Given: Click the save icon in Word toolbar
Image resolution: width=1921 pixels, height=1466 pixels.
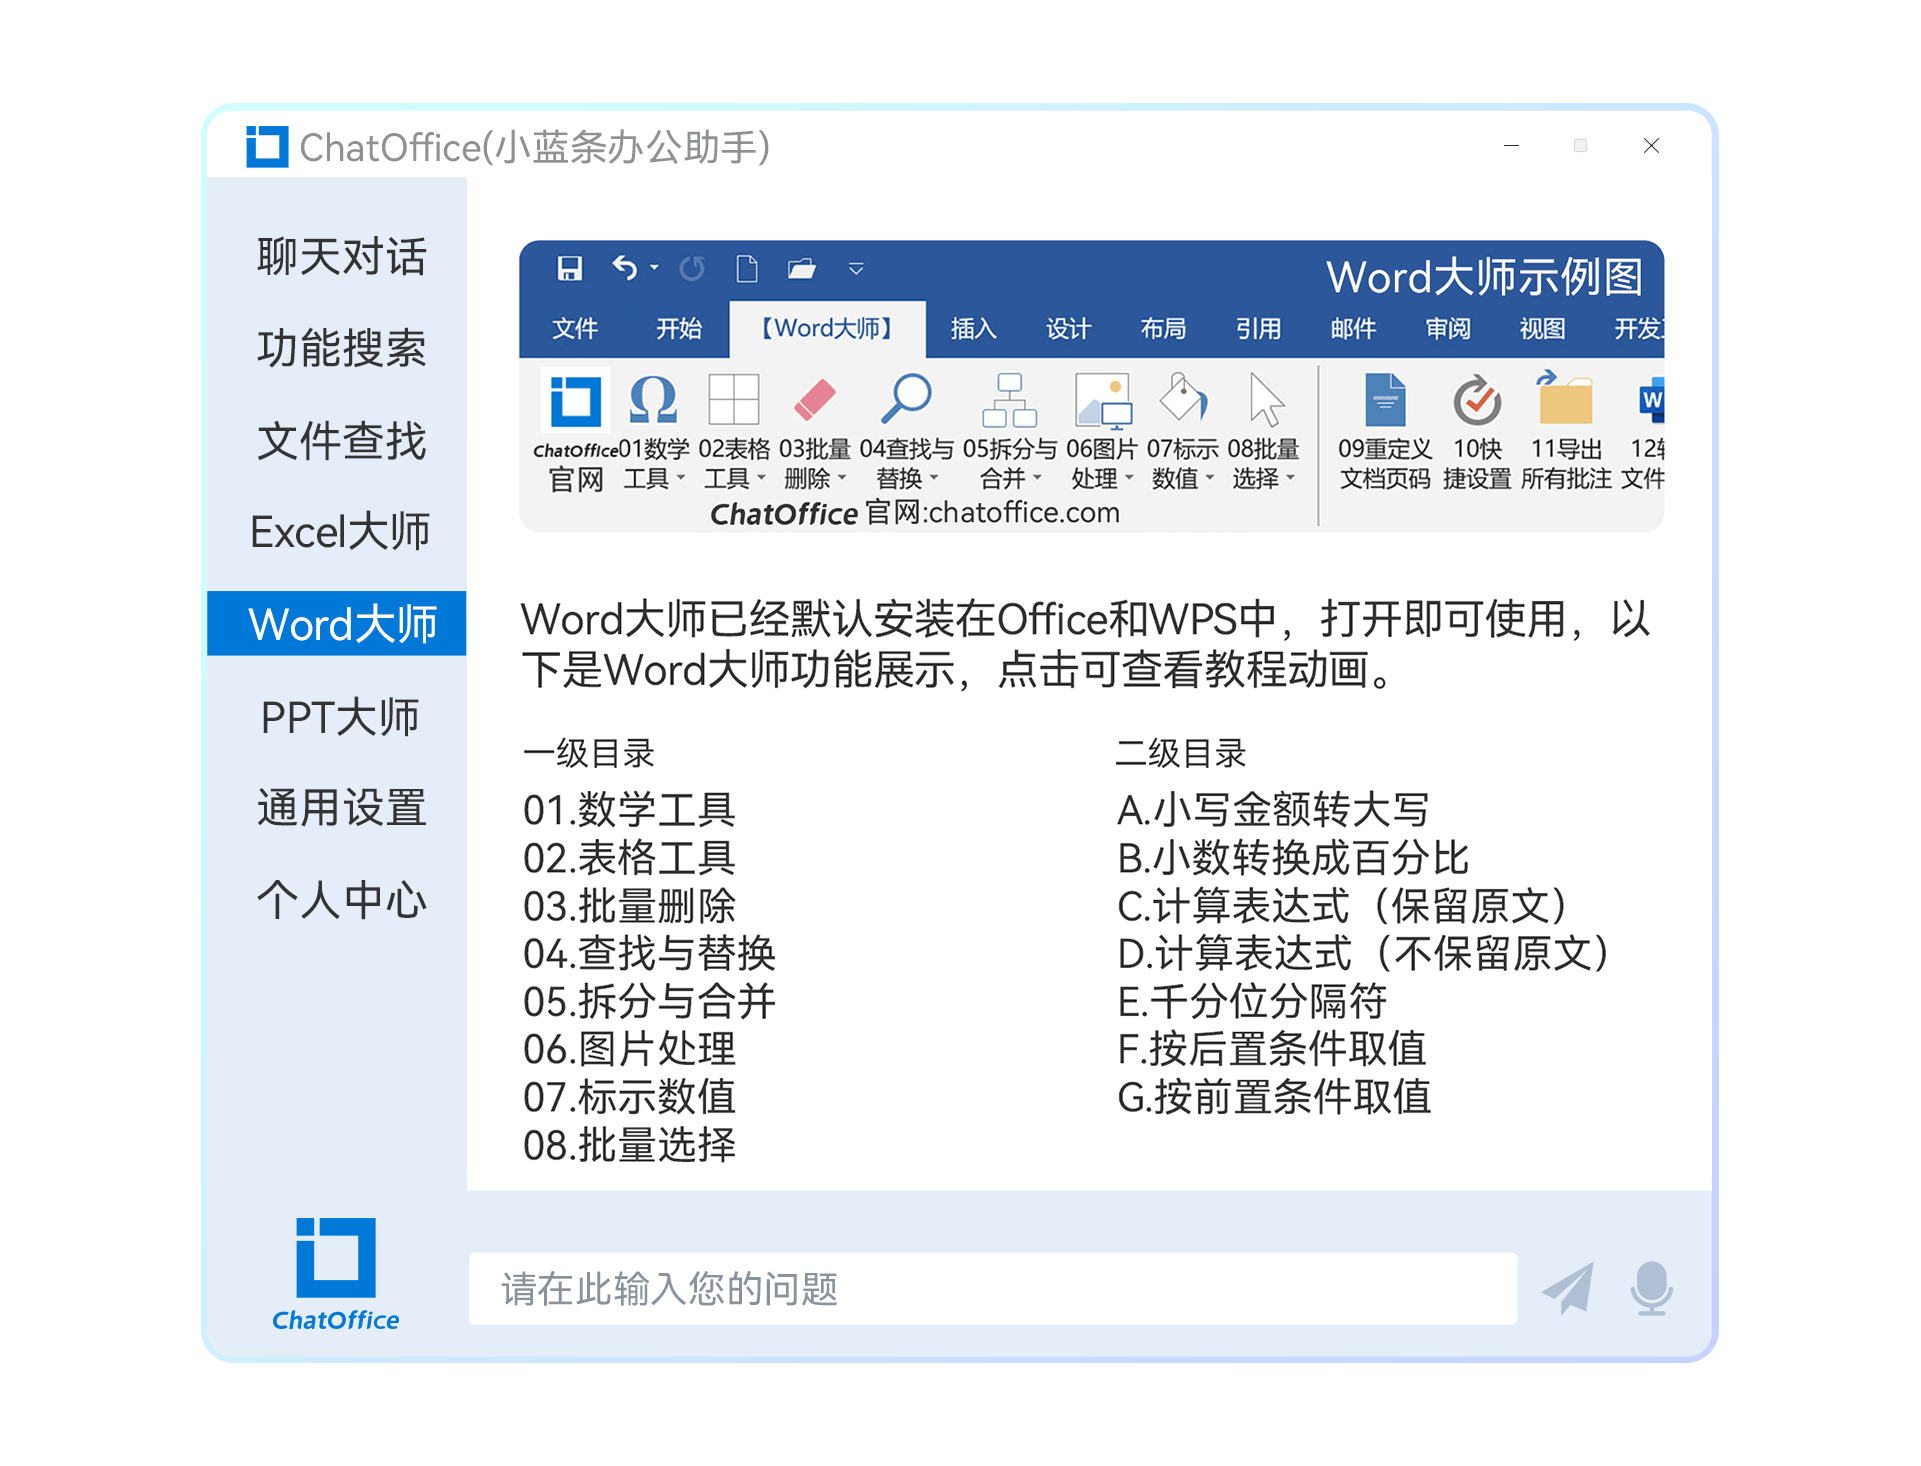Looking at the screenshot, I should click(569, 268).
